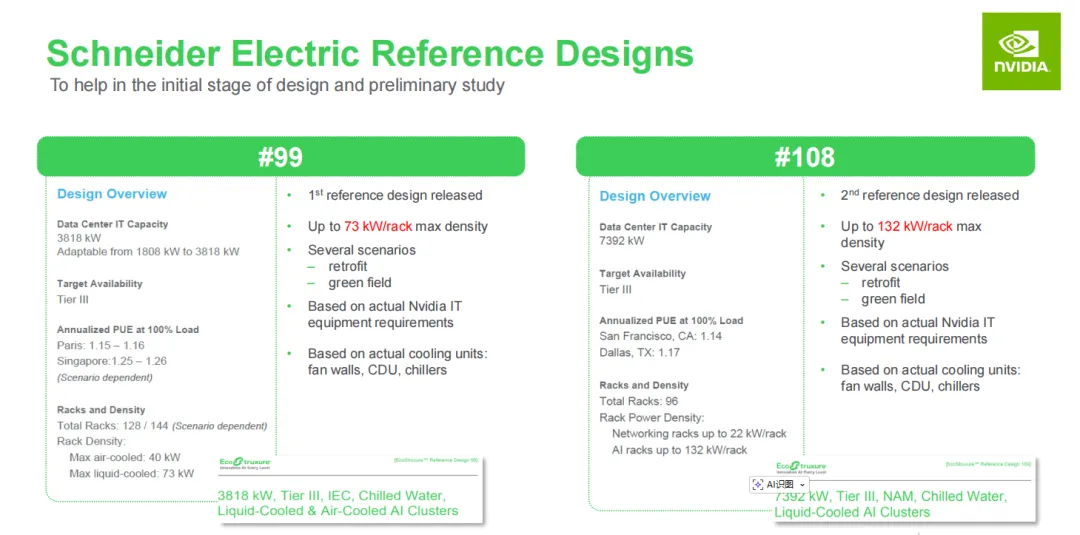Click the NVIDIA logo in the corner

1021,51
